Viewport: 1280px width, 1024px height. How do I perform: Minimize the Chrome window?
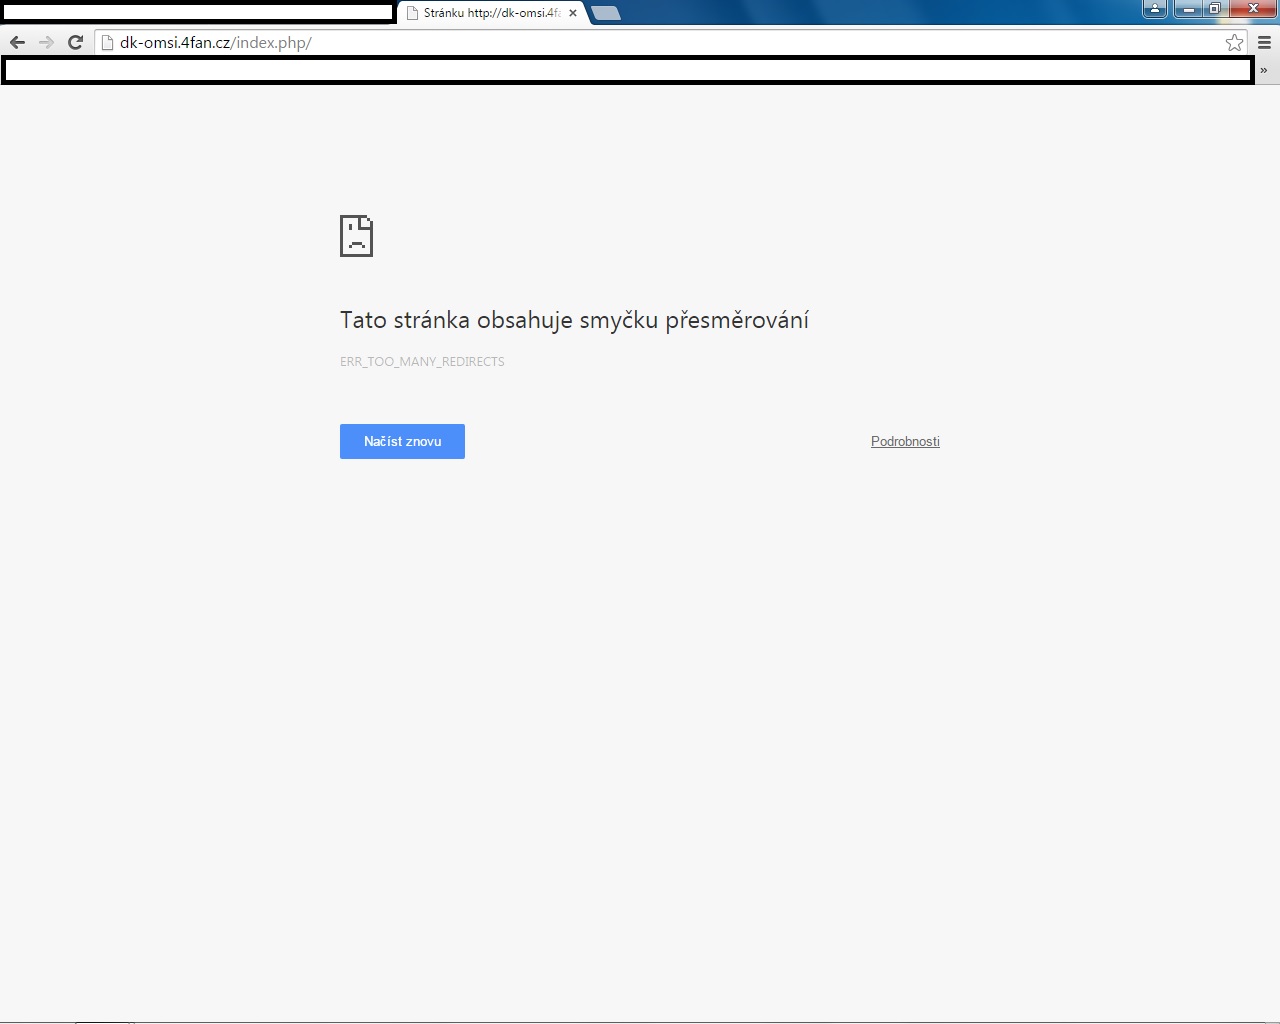tap(1188, 9)
